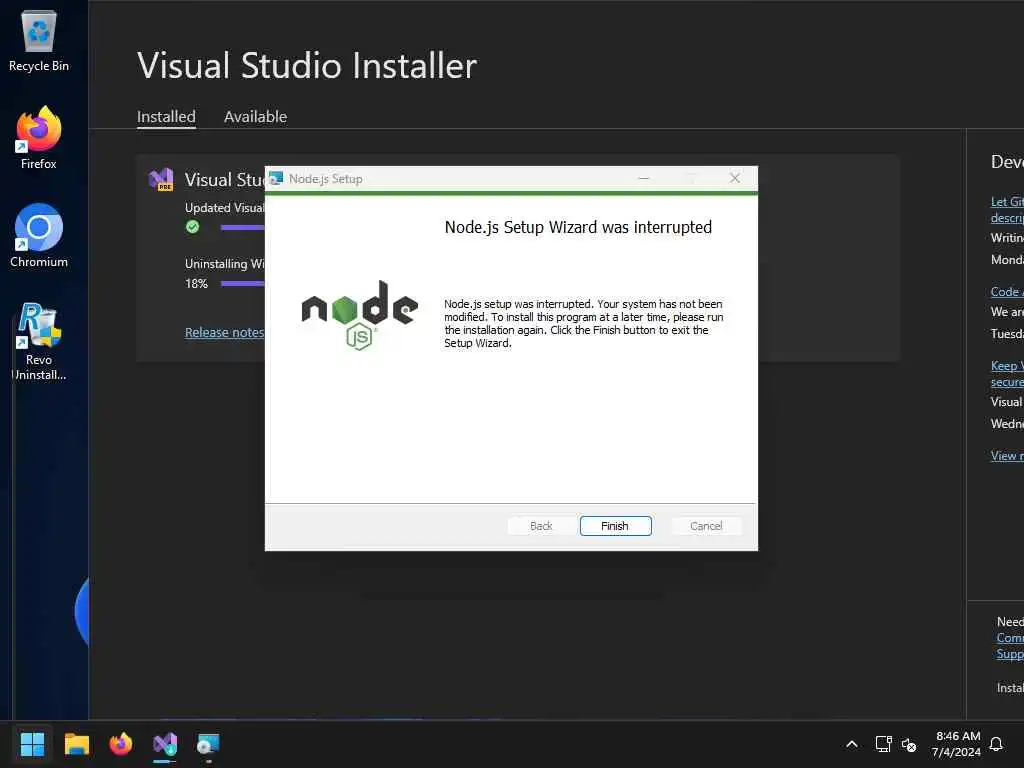Open the 'Let Git' news article link
The image size is (1024, 768).
1007,210
